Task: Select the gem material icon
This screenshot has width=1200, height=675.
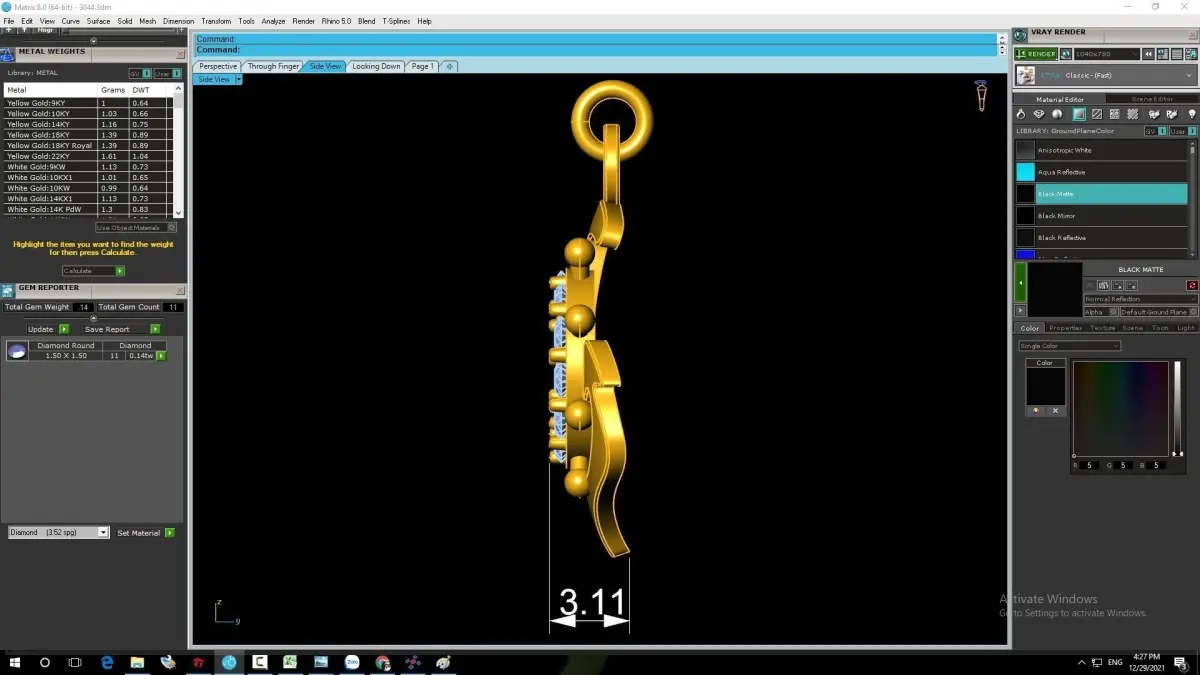Action: [x=1039, y=114]
